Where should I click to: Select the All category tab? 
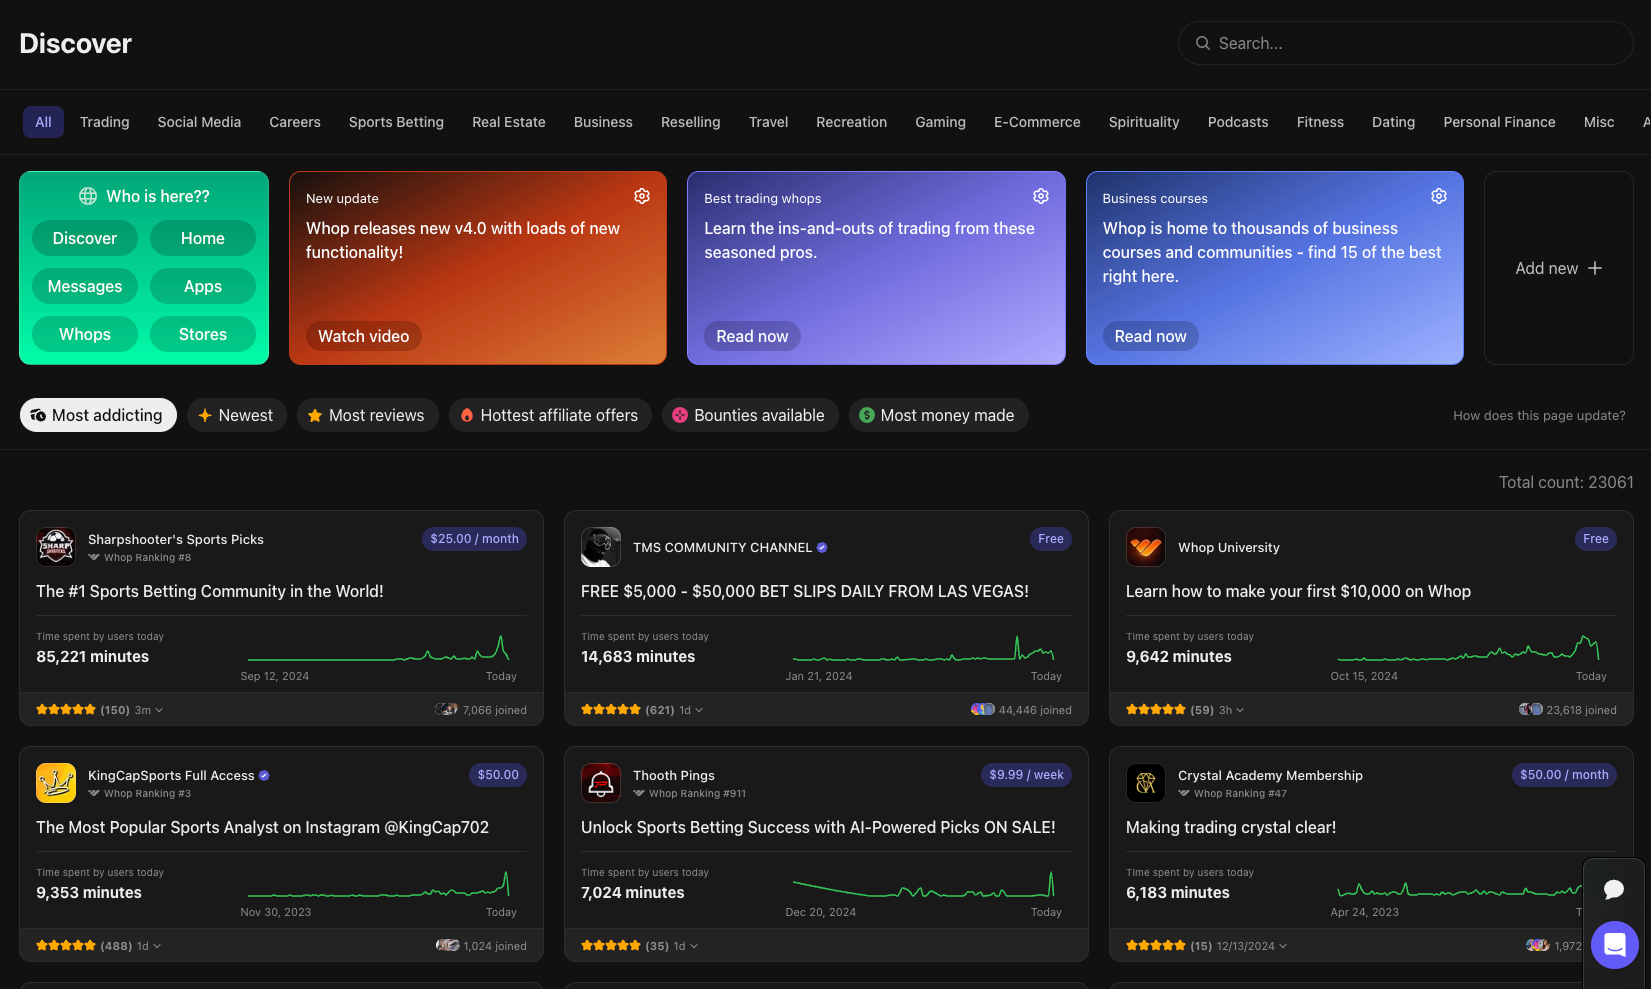click(43, 122)
